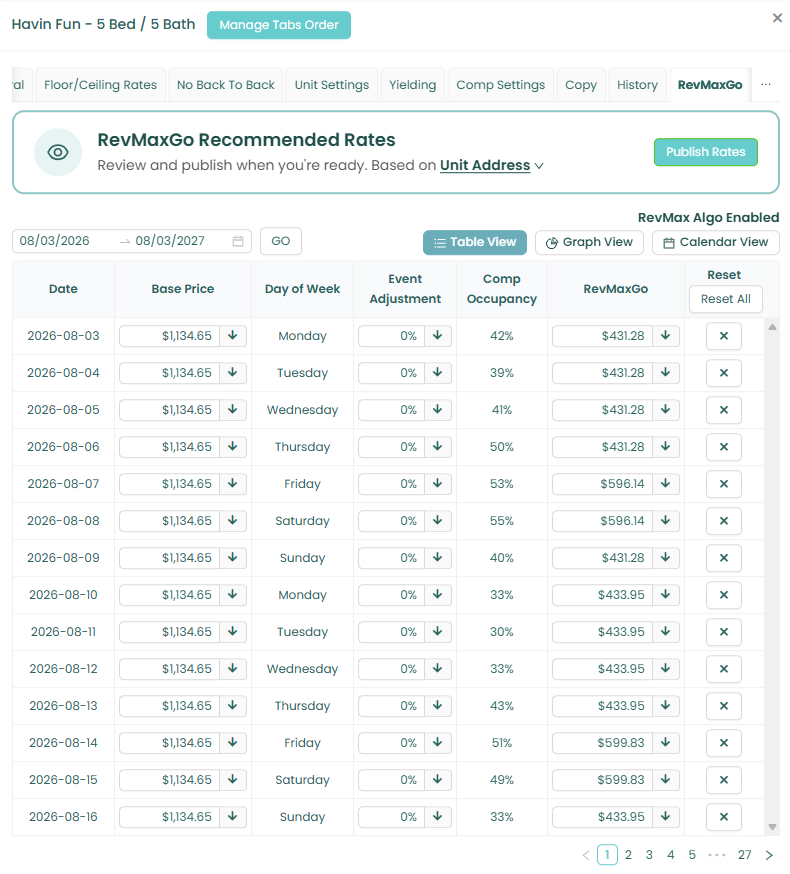Switch to Calendar View

pos(716,242)
